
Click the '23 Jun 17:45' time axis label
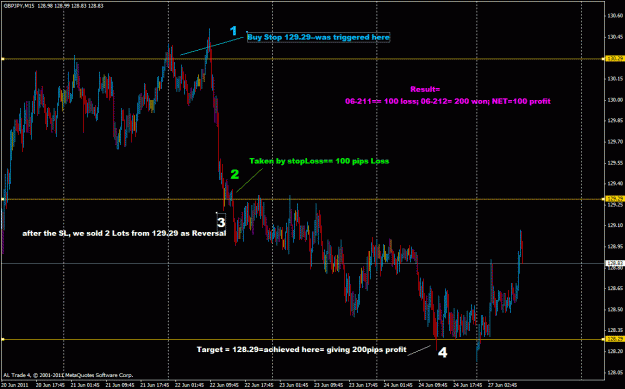pos(364,385)
